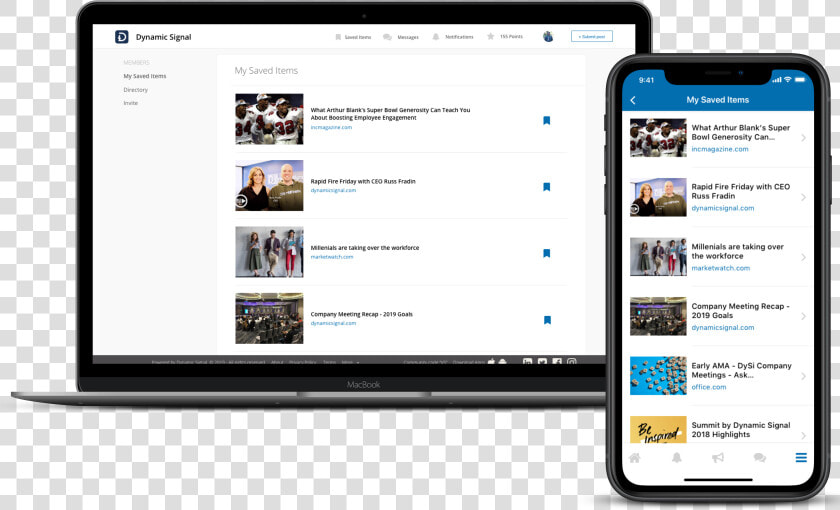
Task: Tap the Wi-Fi icon in phone status bar
Action: [x=788, y=80]
